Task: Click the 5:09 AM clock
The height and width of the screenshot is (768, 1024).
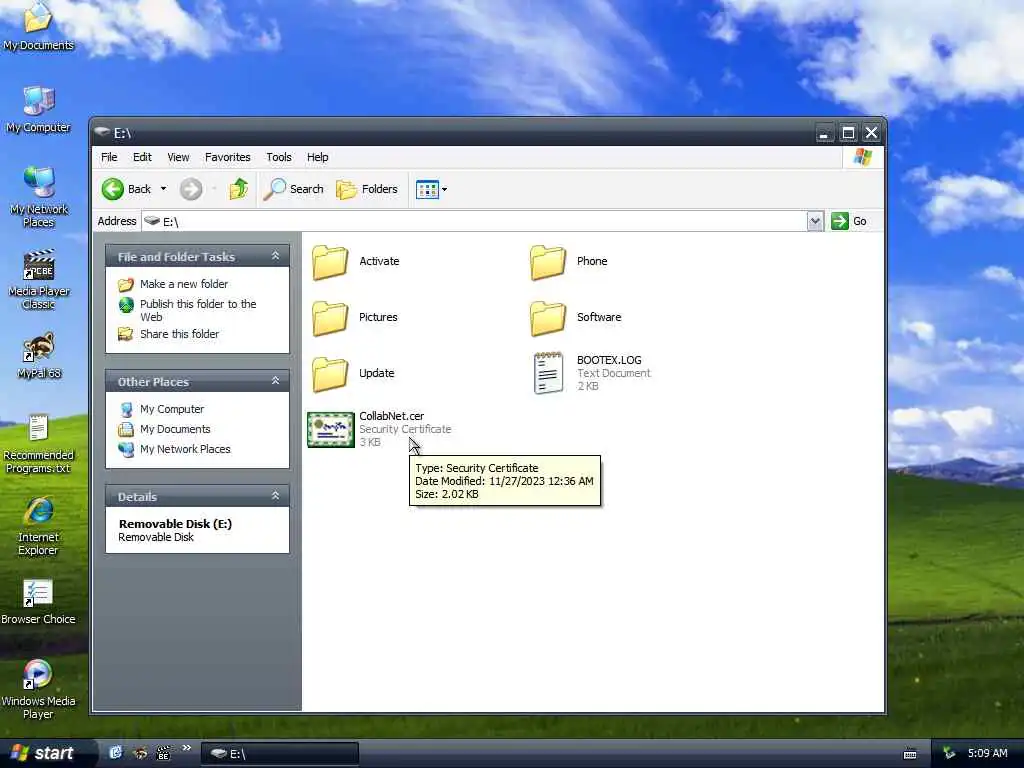Action: (987, 754)
